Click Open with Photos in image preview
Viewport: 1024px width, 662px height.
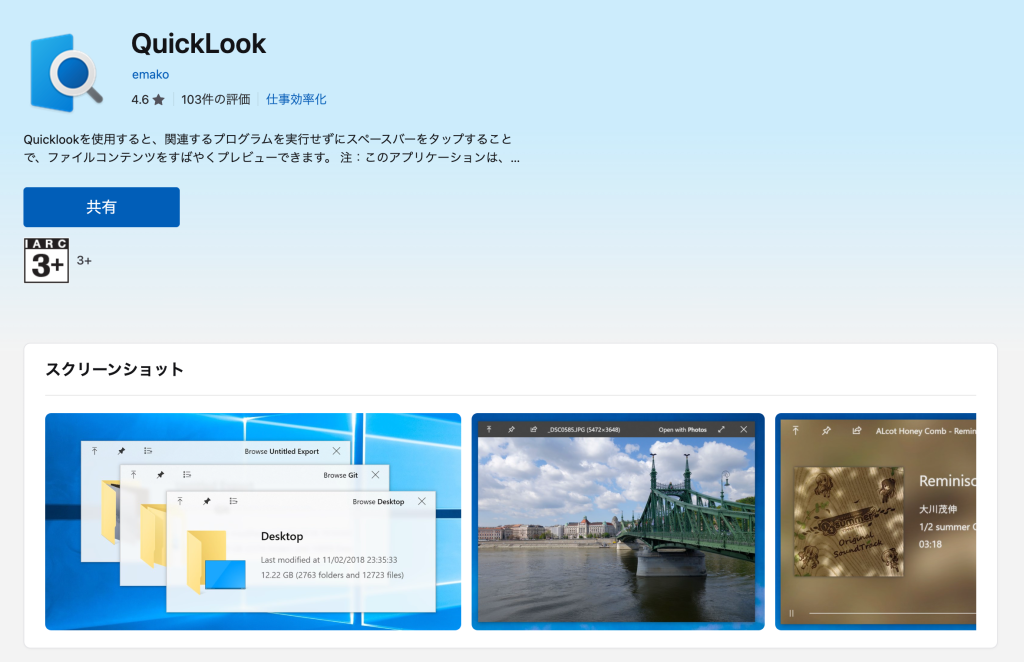(682, 430)
